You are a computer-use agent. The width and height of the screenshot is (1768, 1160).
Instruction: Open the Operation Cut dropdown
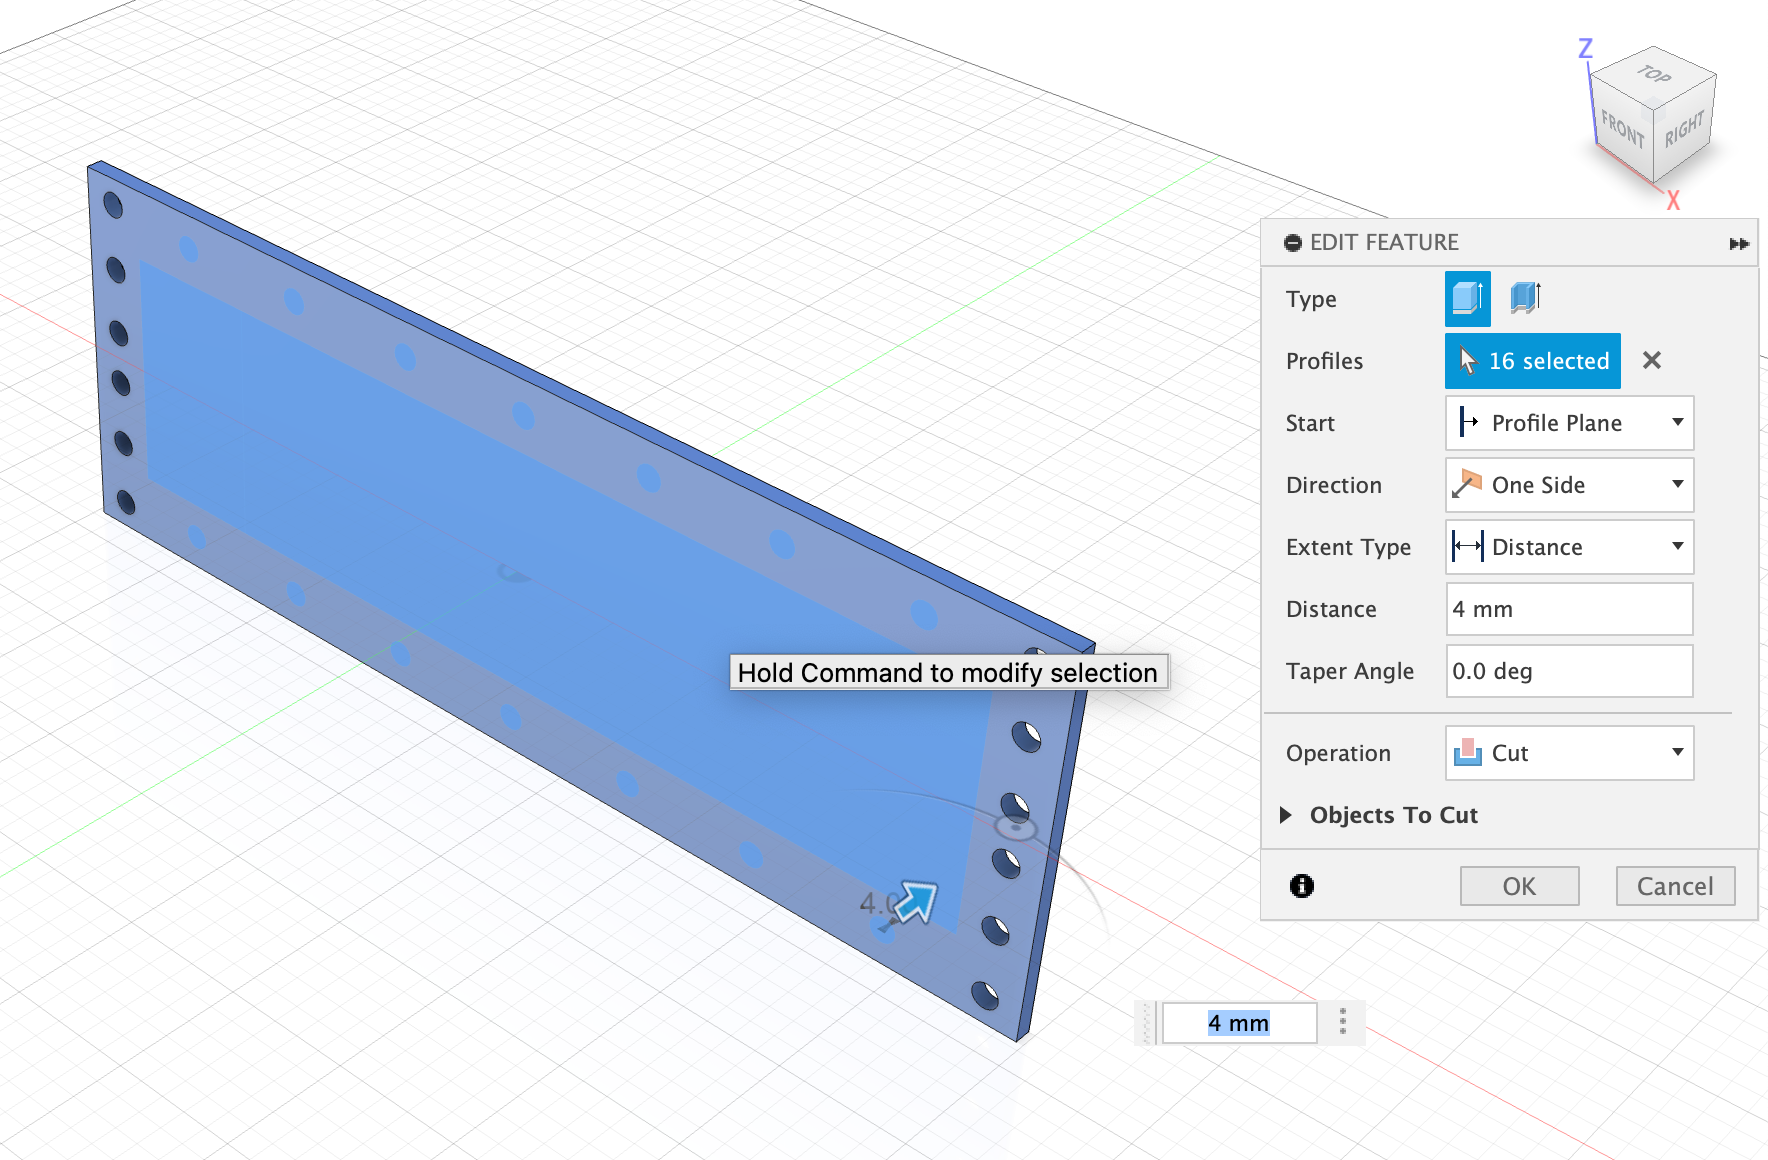point(1569,753)
